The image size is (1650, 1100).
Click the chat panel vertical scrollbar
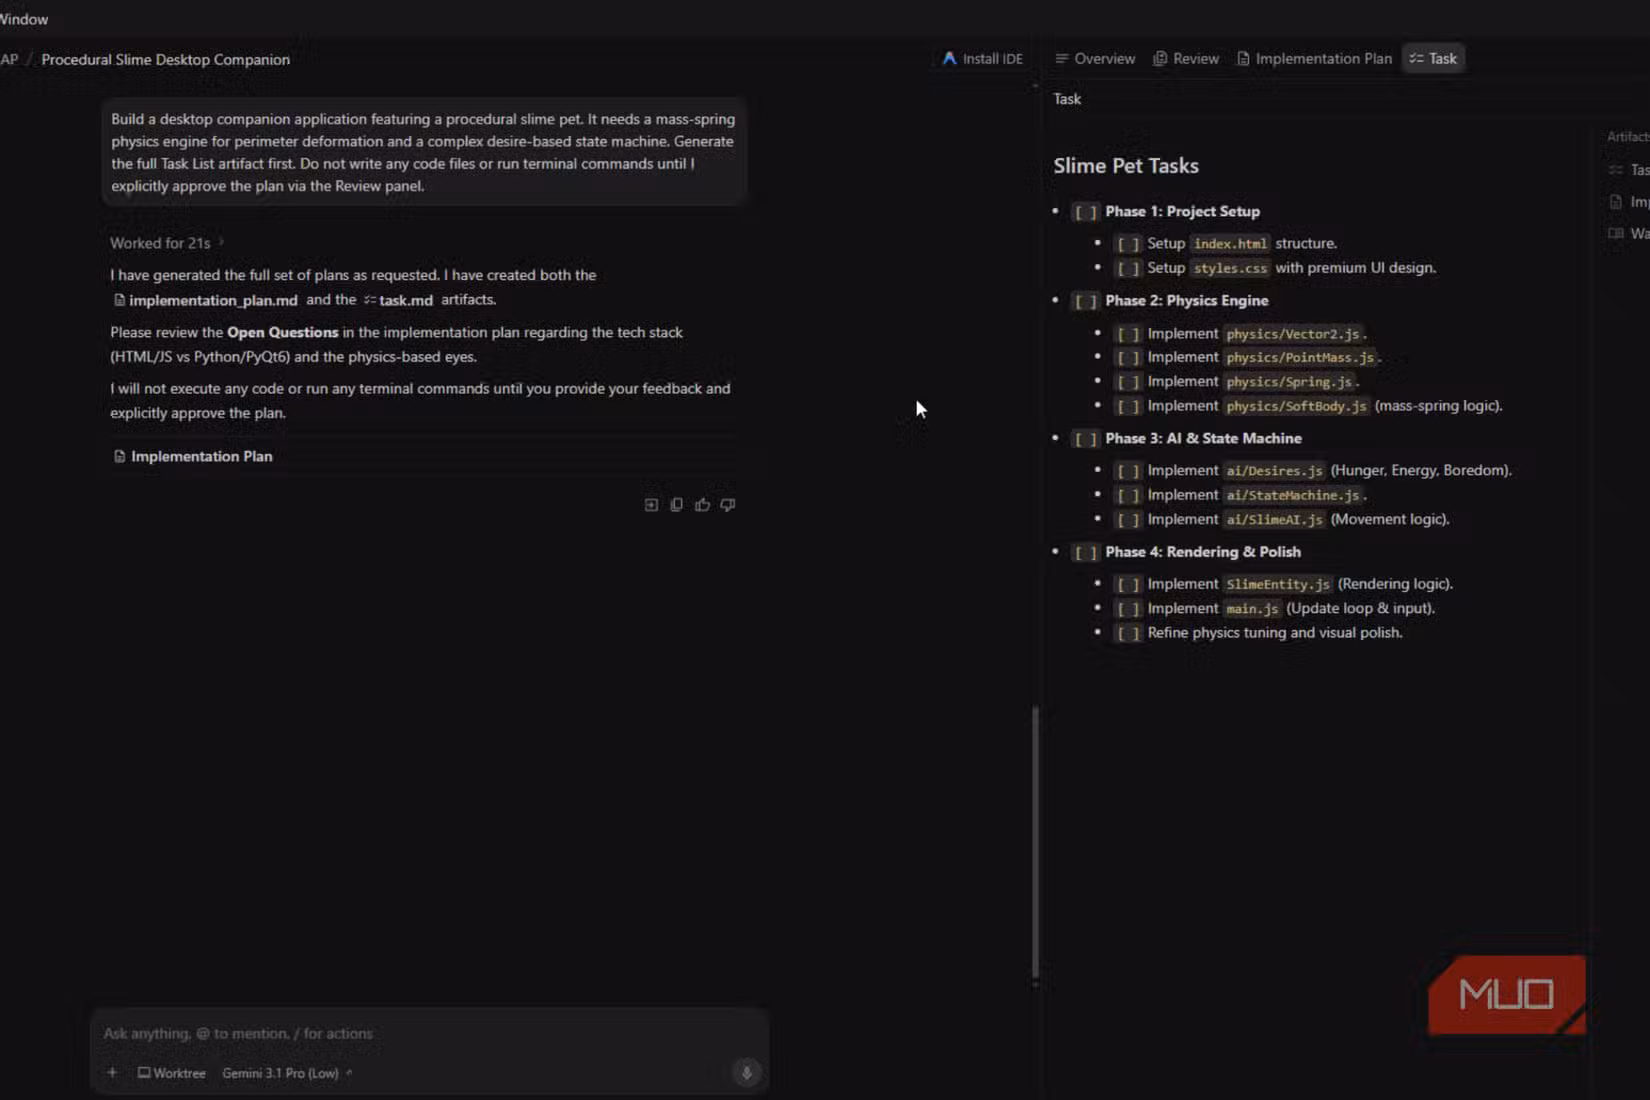tap(1035, 842)
